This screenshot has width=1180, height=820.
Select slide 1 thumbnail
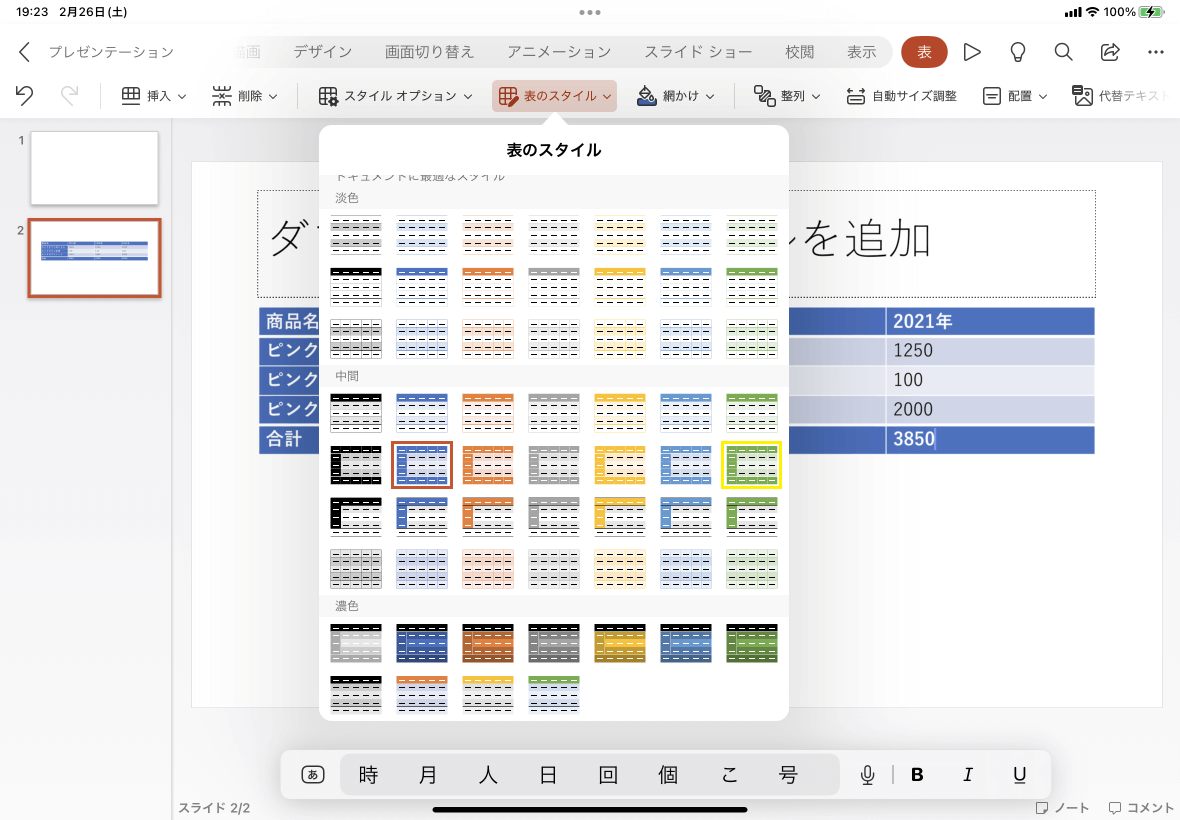(x=94, y=168)
